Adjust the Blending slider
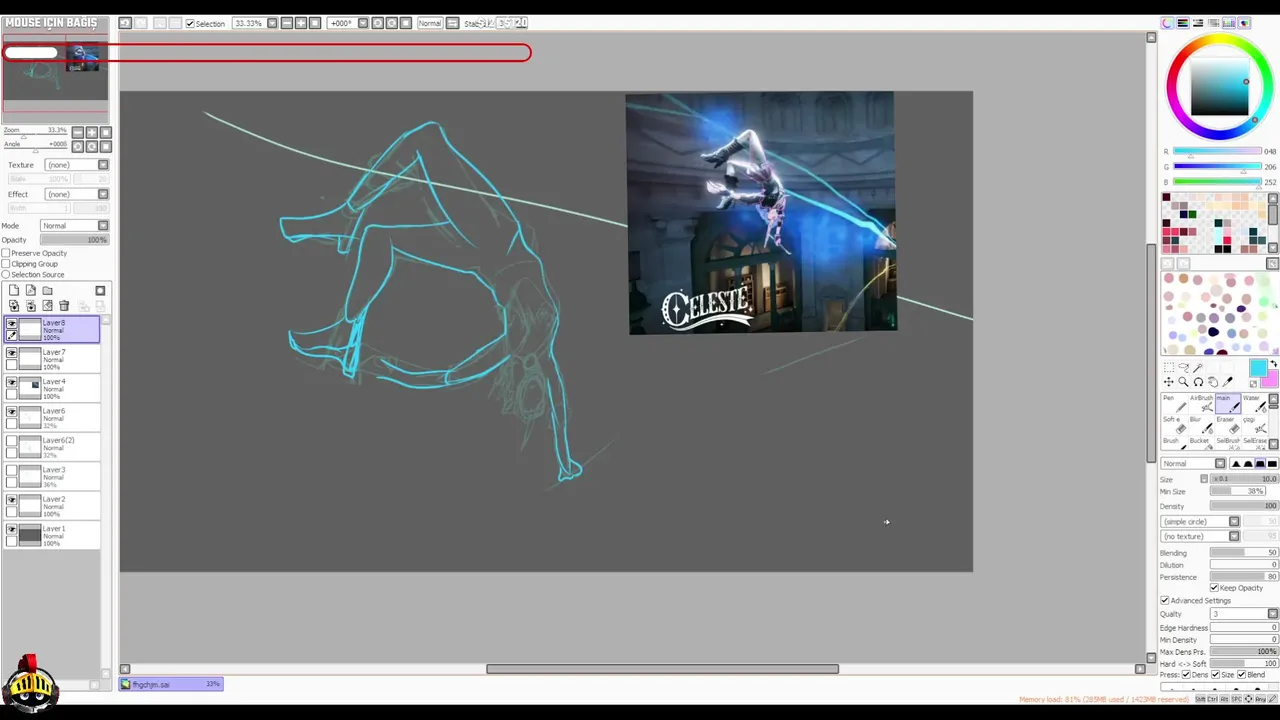 click(x=1244, y=553)
